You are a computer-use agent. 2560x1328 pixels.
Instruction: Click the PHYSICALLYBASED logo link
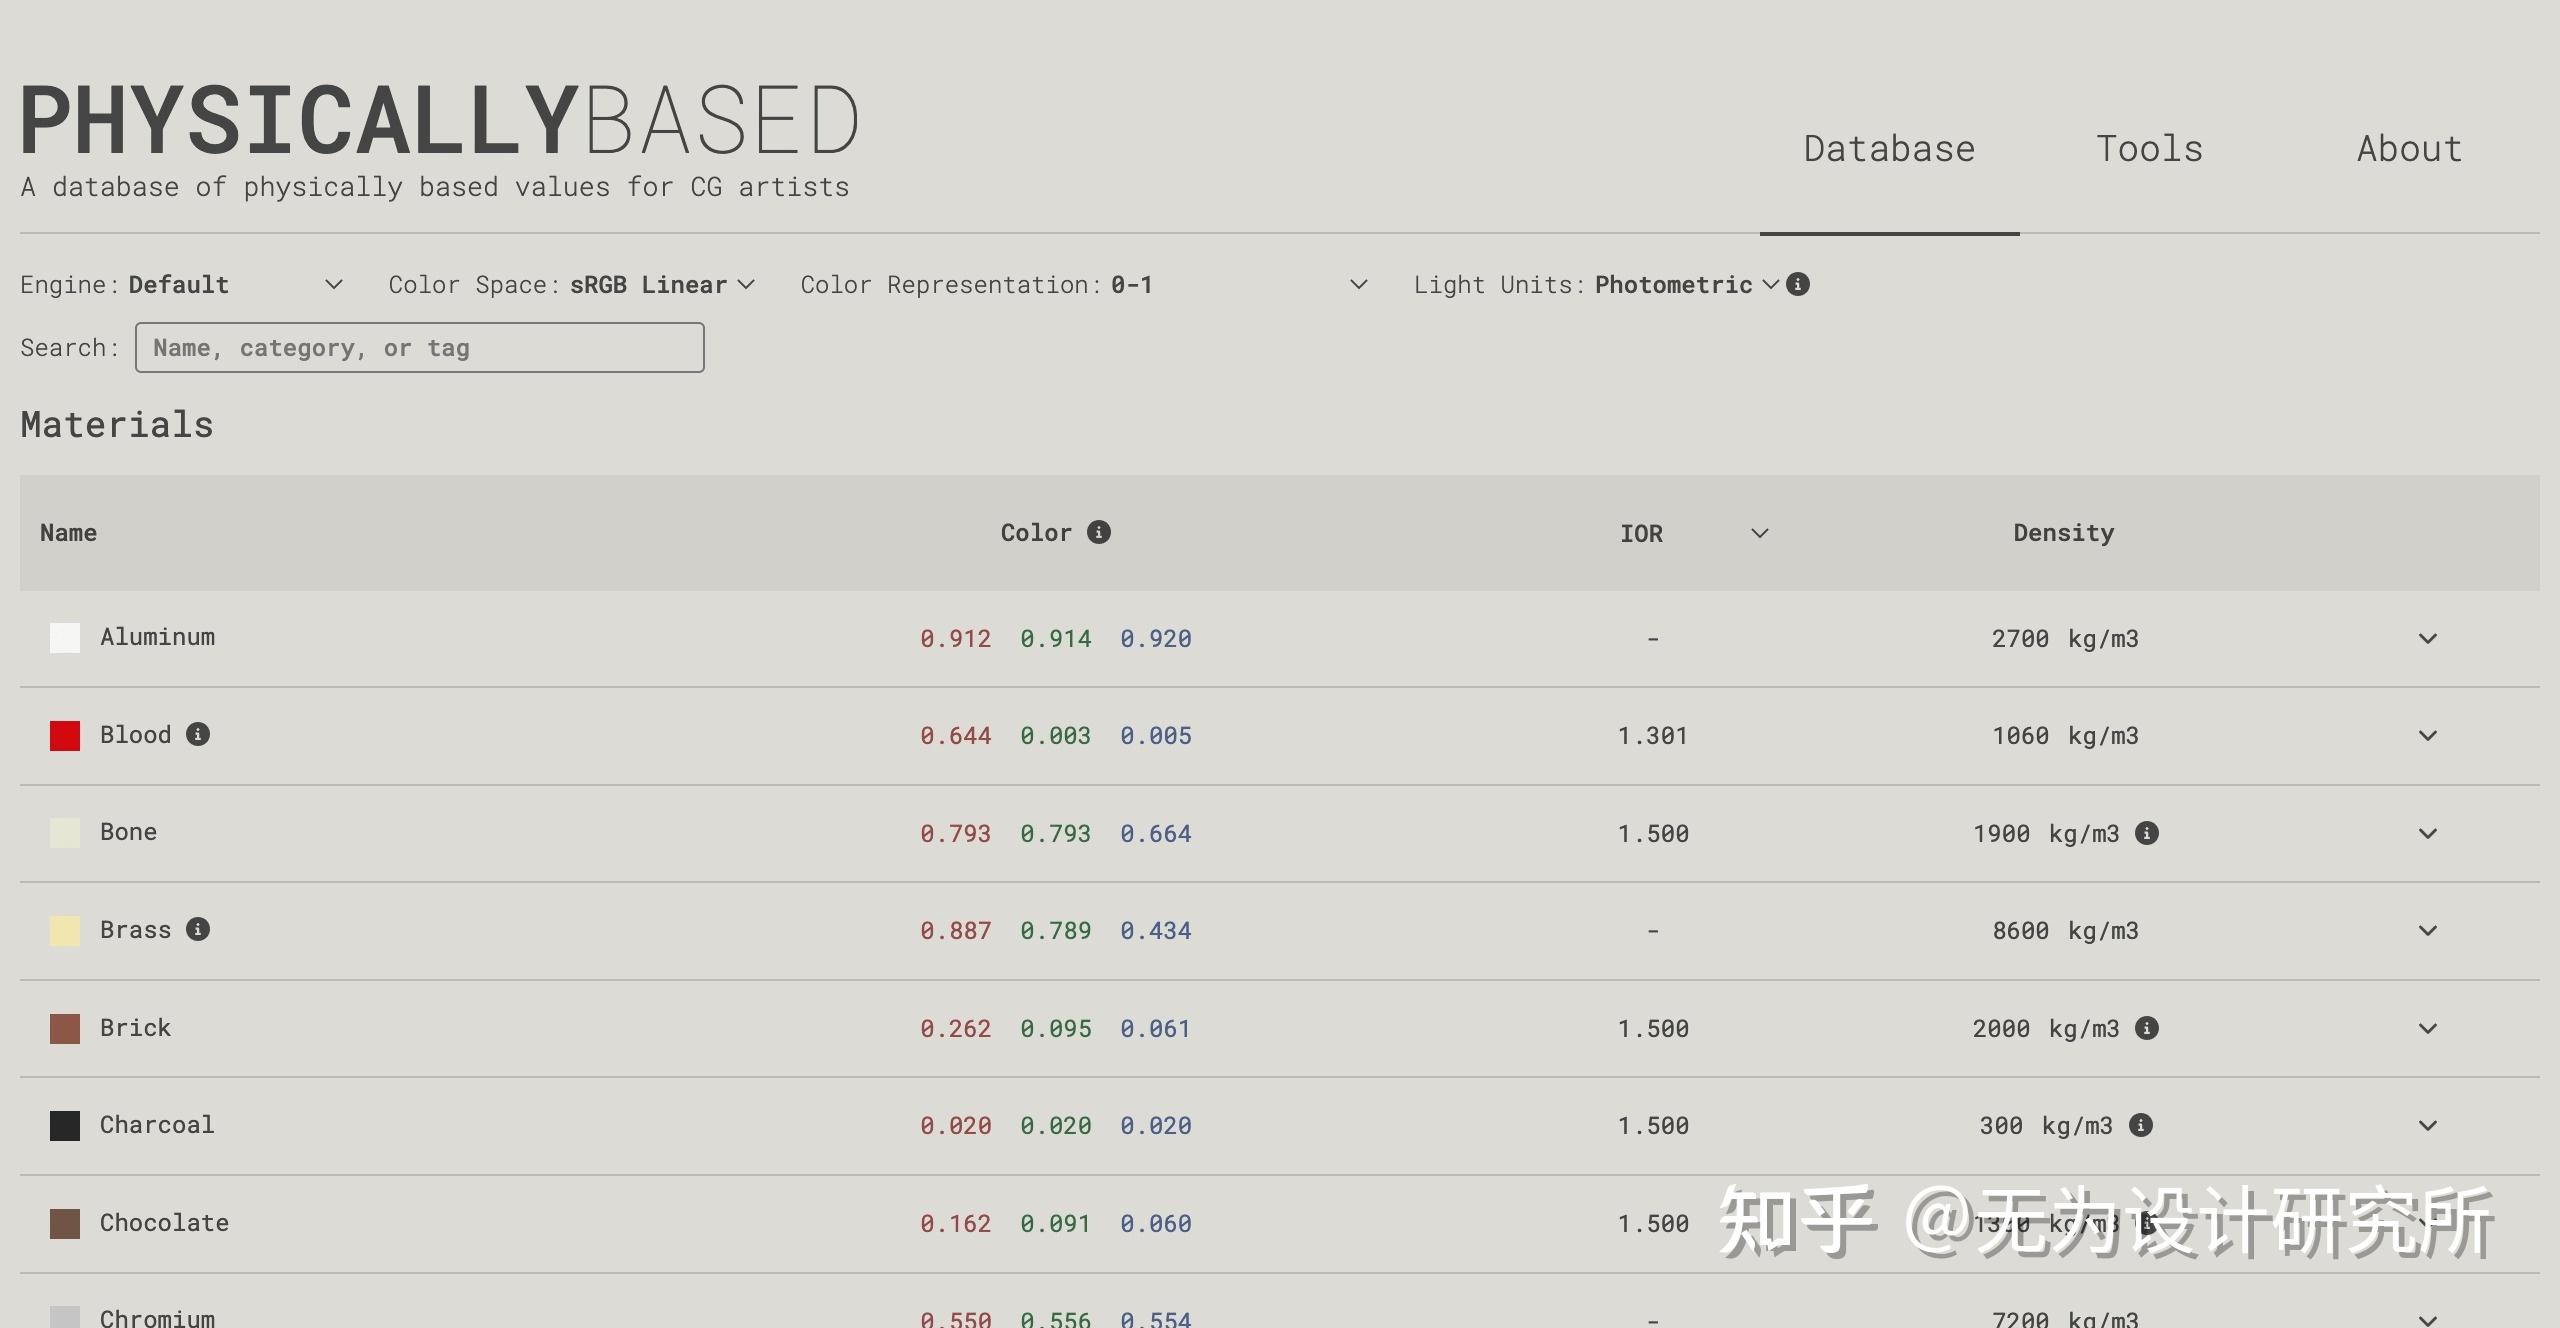[438, 122]
